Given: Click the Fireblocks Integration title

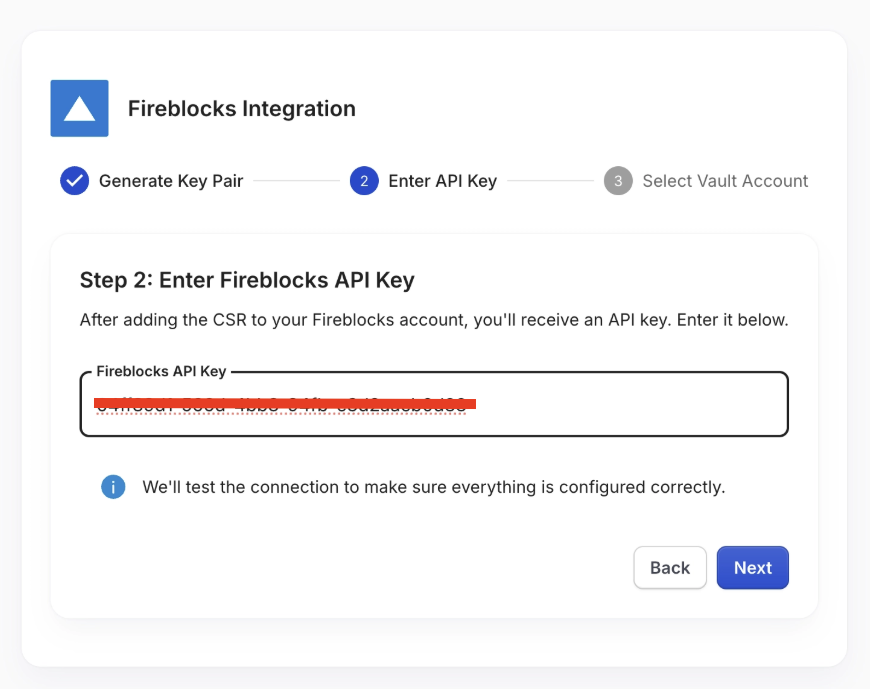Looking at the screenshot, I should point(242,109).
